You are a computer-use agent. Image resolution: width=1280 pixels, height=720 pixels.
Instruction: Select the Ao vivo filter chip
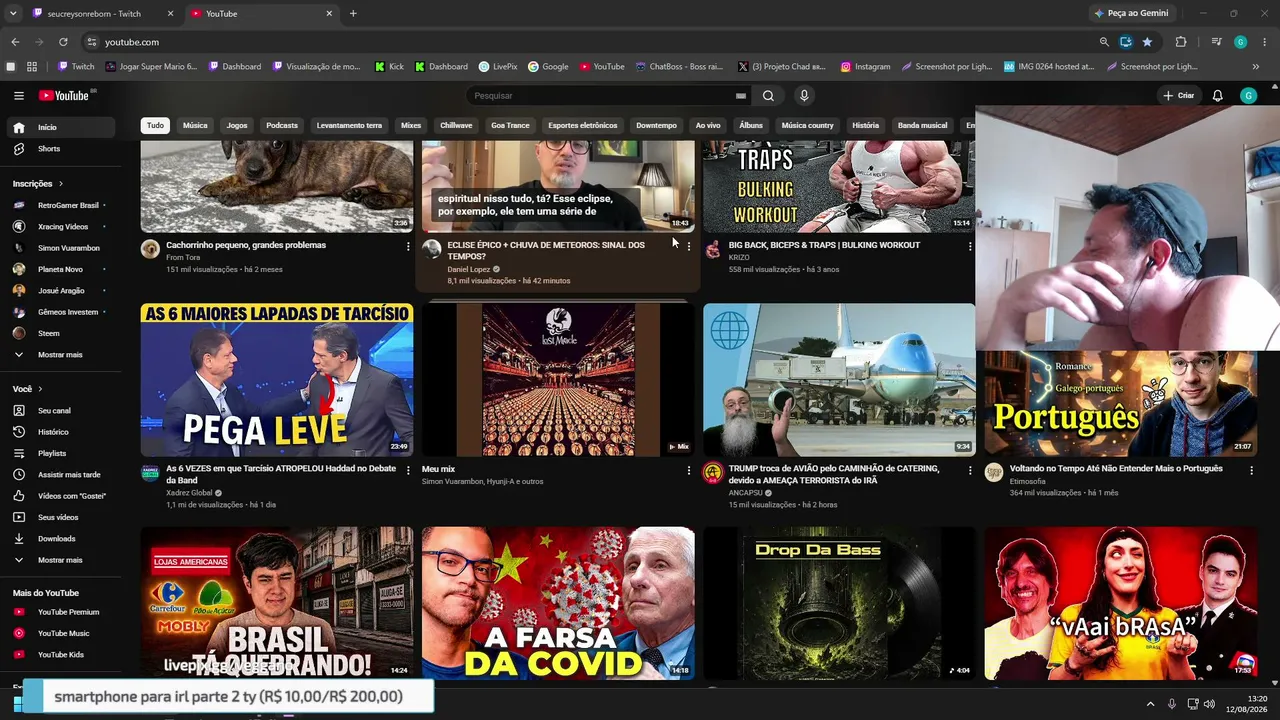[x=708, y=126]
